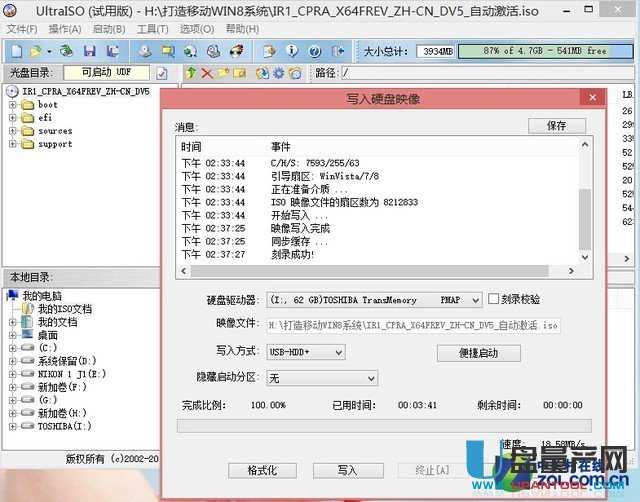Viewport: 640px width, 502px height.
Task: Expand the support folder node
Action: [13, 144]
